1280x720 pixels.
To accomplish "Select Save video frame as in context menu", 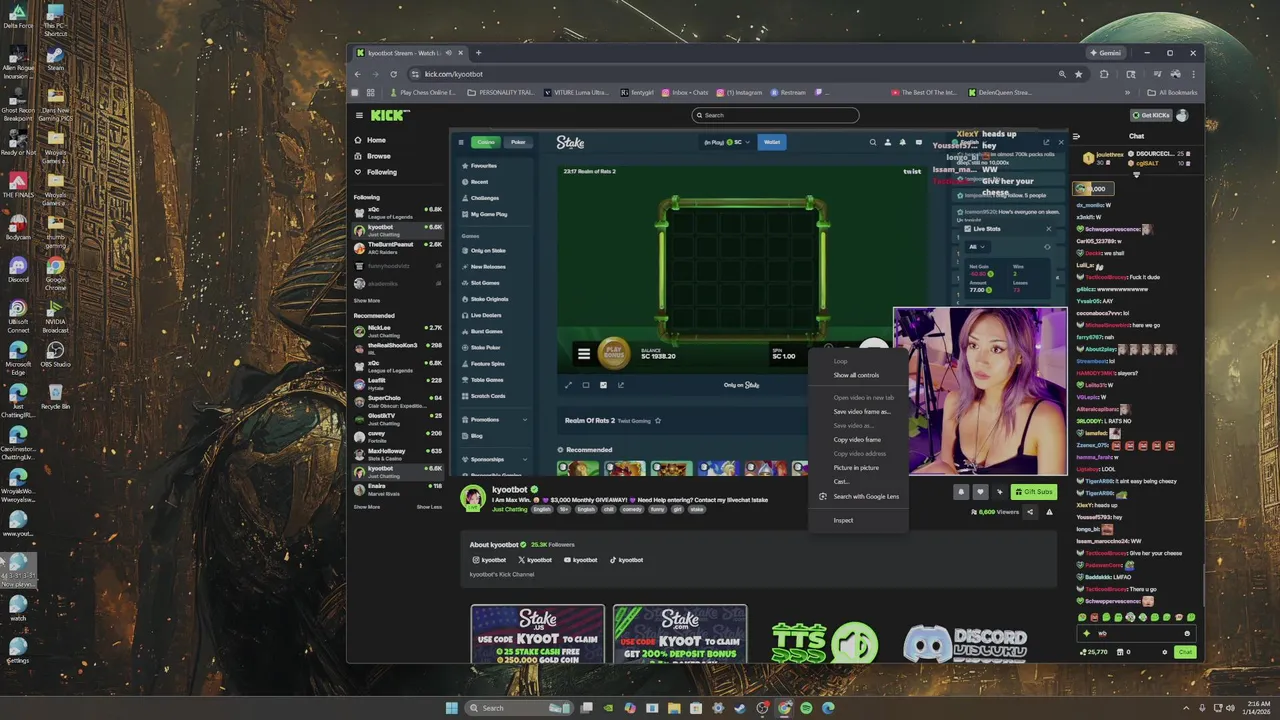I will click(861, 411).
